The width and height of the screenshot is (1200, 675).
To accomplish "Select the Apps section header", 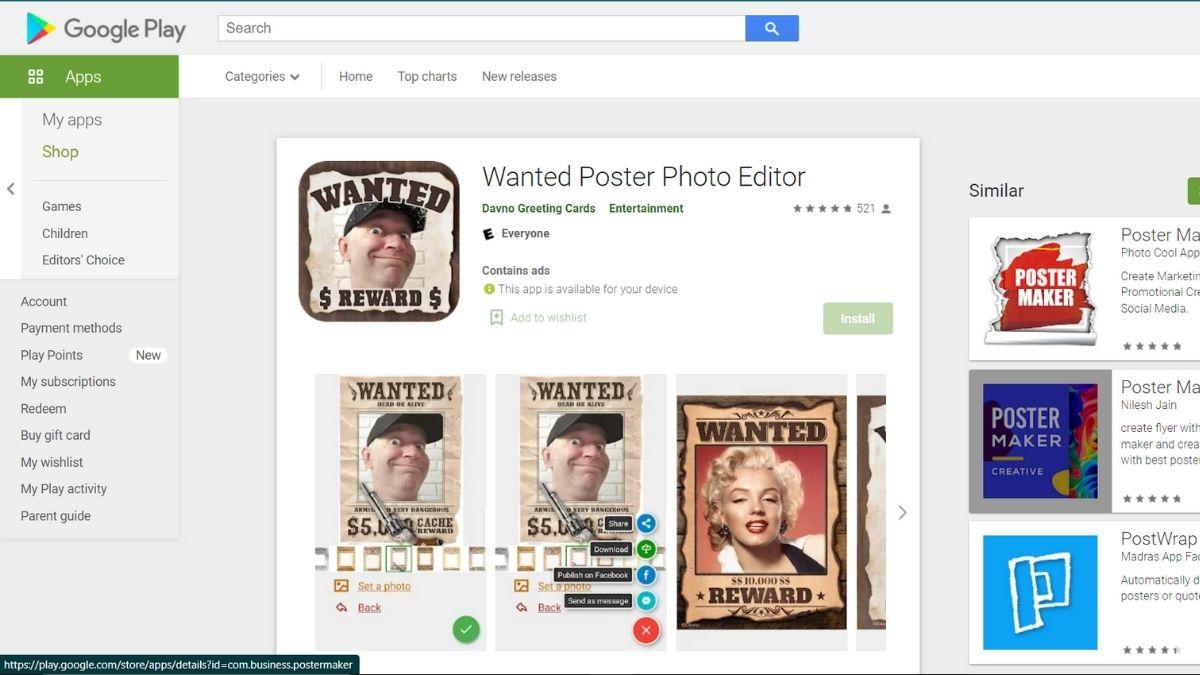I will pos(89,77).
